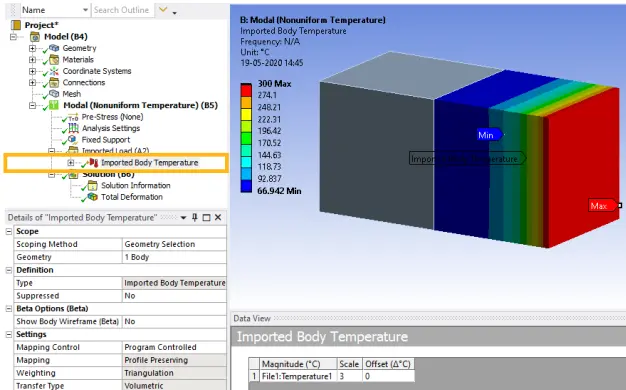Select Total Deformation in the outline
Viewport: 626px width, 390px height.
pos(132,197)
